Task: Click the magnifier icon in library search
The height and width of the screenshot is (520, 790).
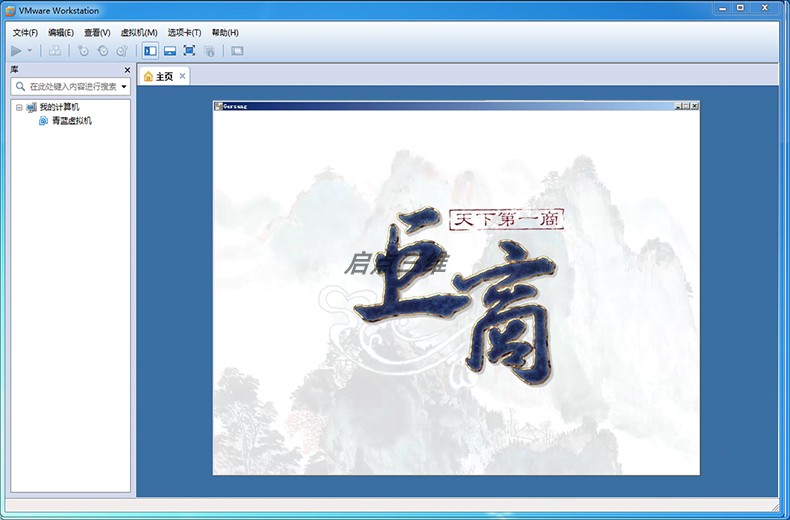Action: (20, 87)
